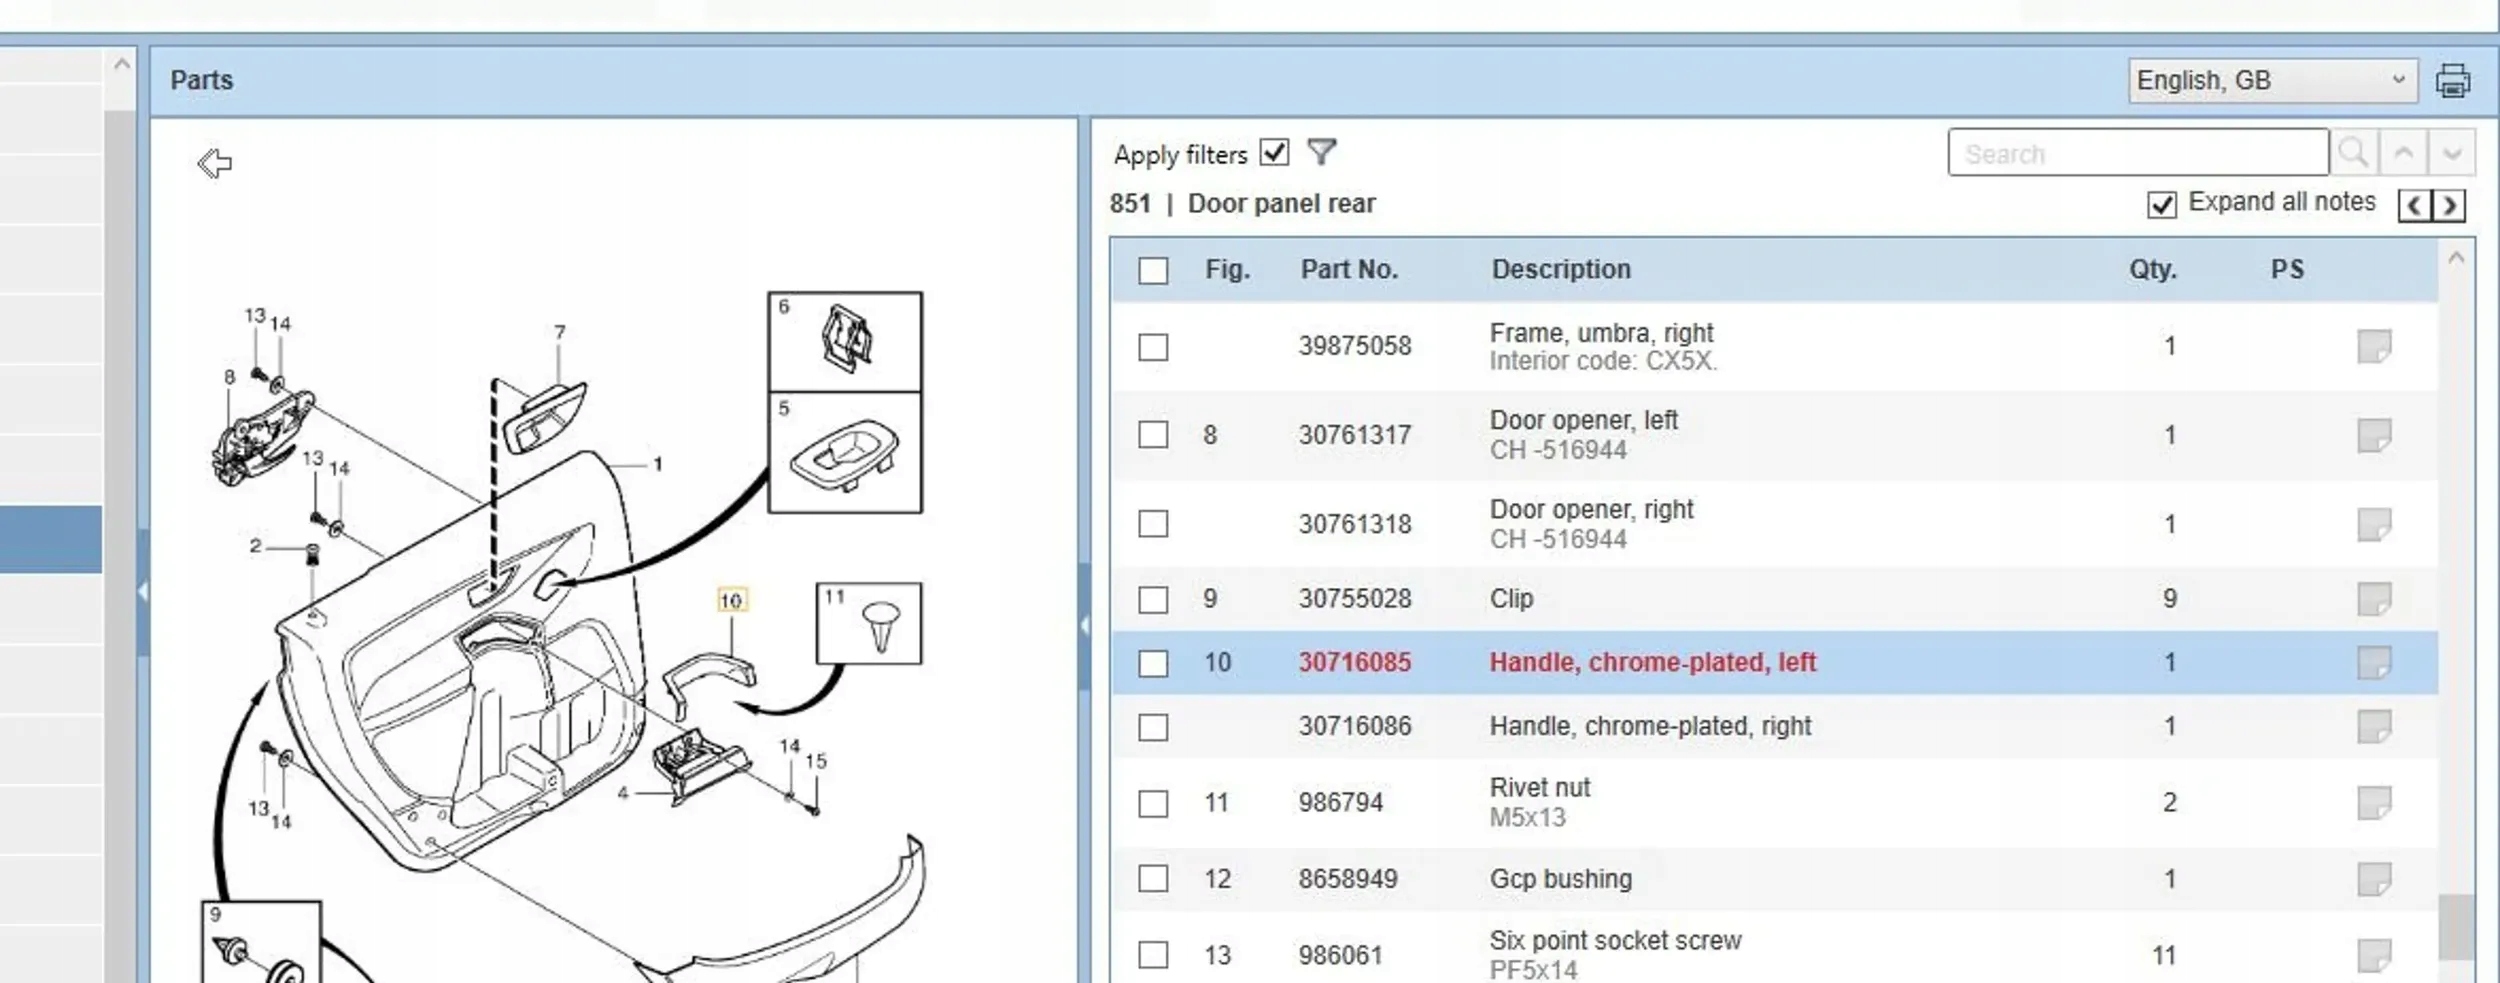This screenshot has width=2500, height=983.
Task: Click callout 10 in the diagram
Action: coord(731,600)
